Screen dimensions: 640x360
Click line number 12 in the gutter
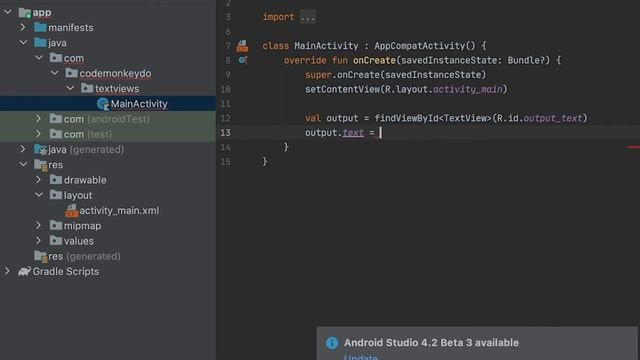coord(225,118)
